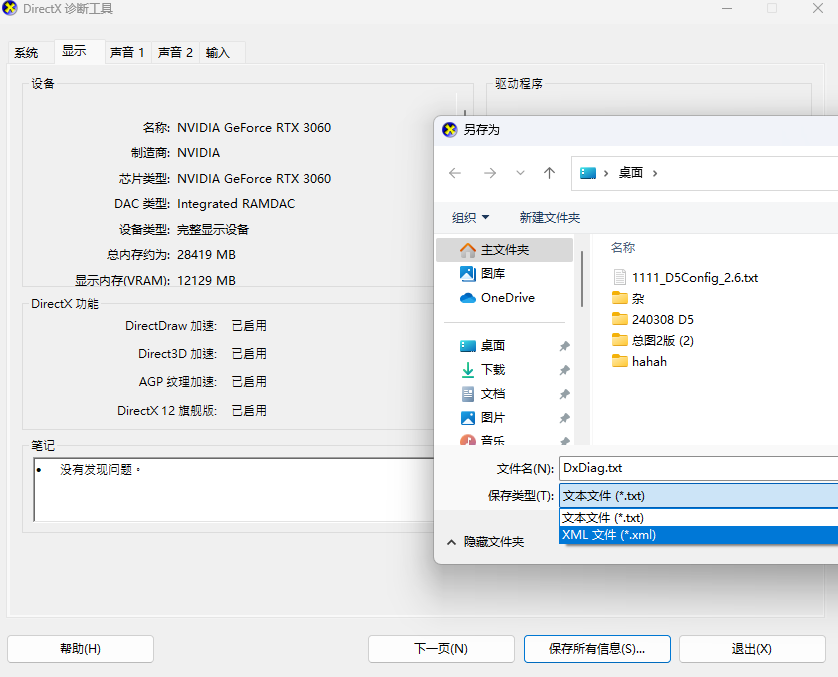Screen dimensions: 838x677
Task: Click the navigation pane scrollbar in Save As
Action: [x=581, y=279]
